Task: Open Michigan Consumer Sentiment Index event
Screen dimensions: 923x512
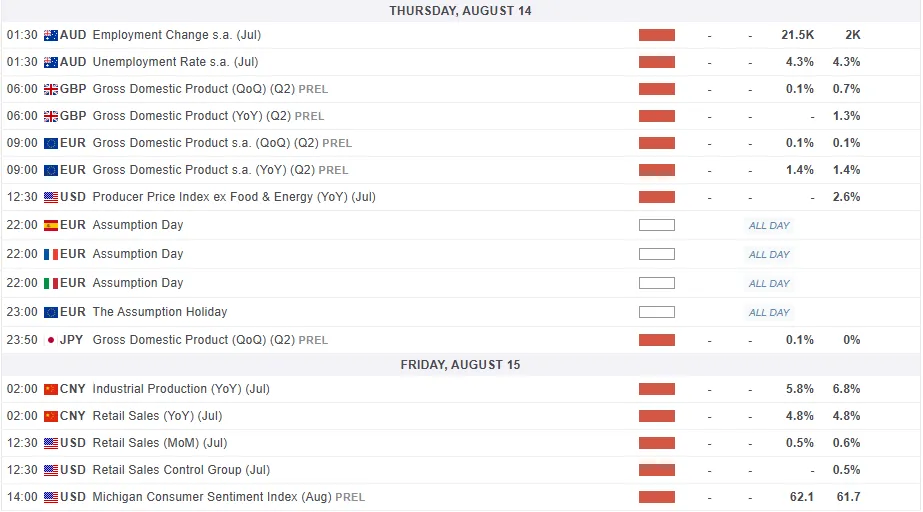Action: pyautogui.click(x=211, y=497)
